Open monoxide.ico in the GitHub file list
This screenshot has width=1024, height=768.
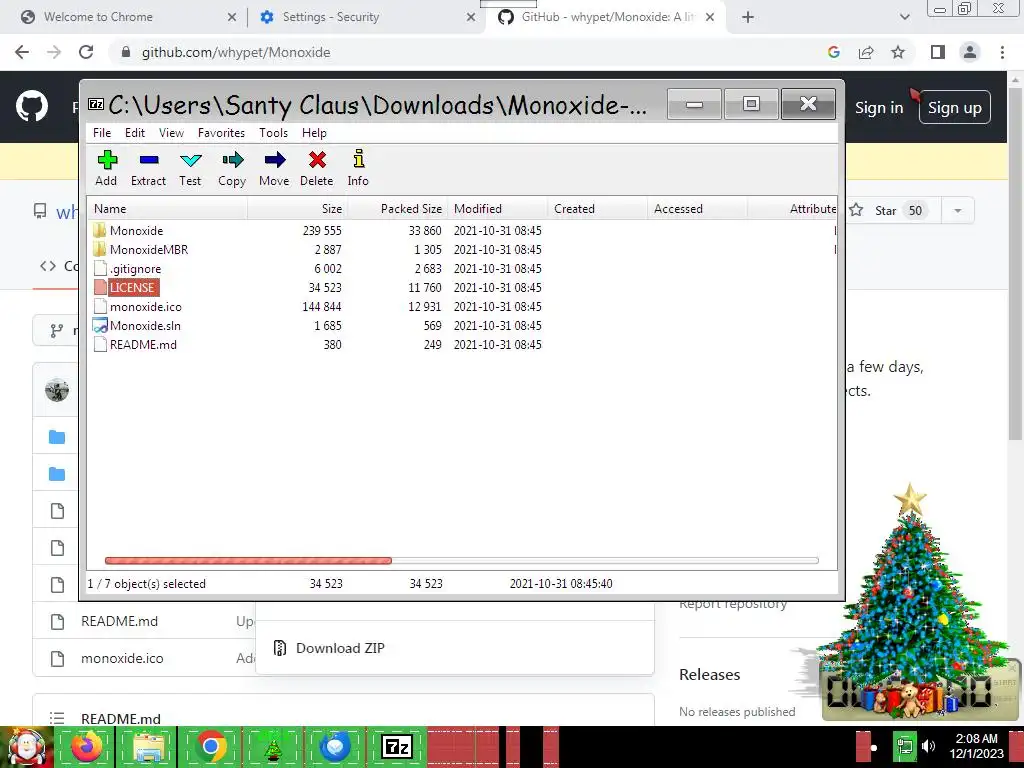122,658
